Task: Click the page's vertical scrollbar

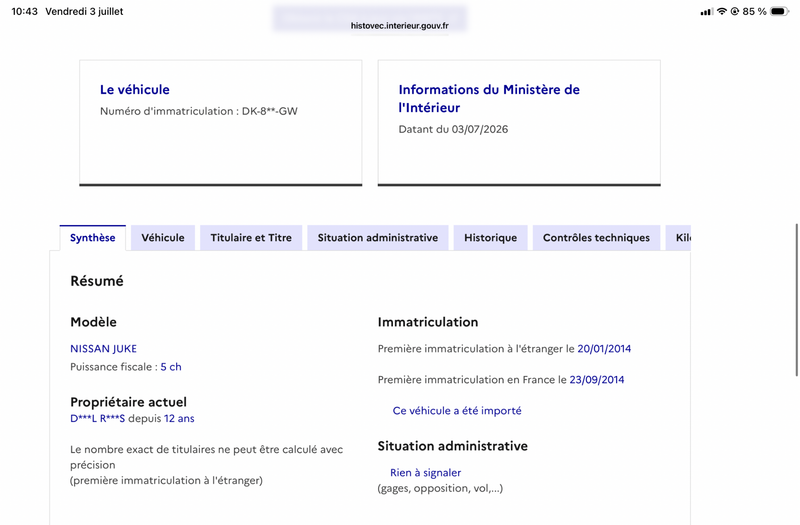Action: (x=796, y=300)
